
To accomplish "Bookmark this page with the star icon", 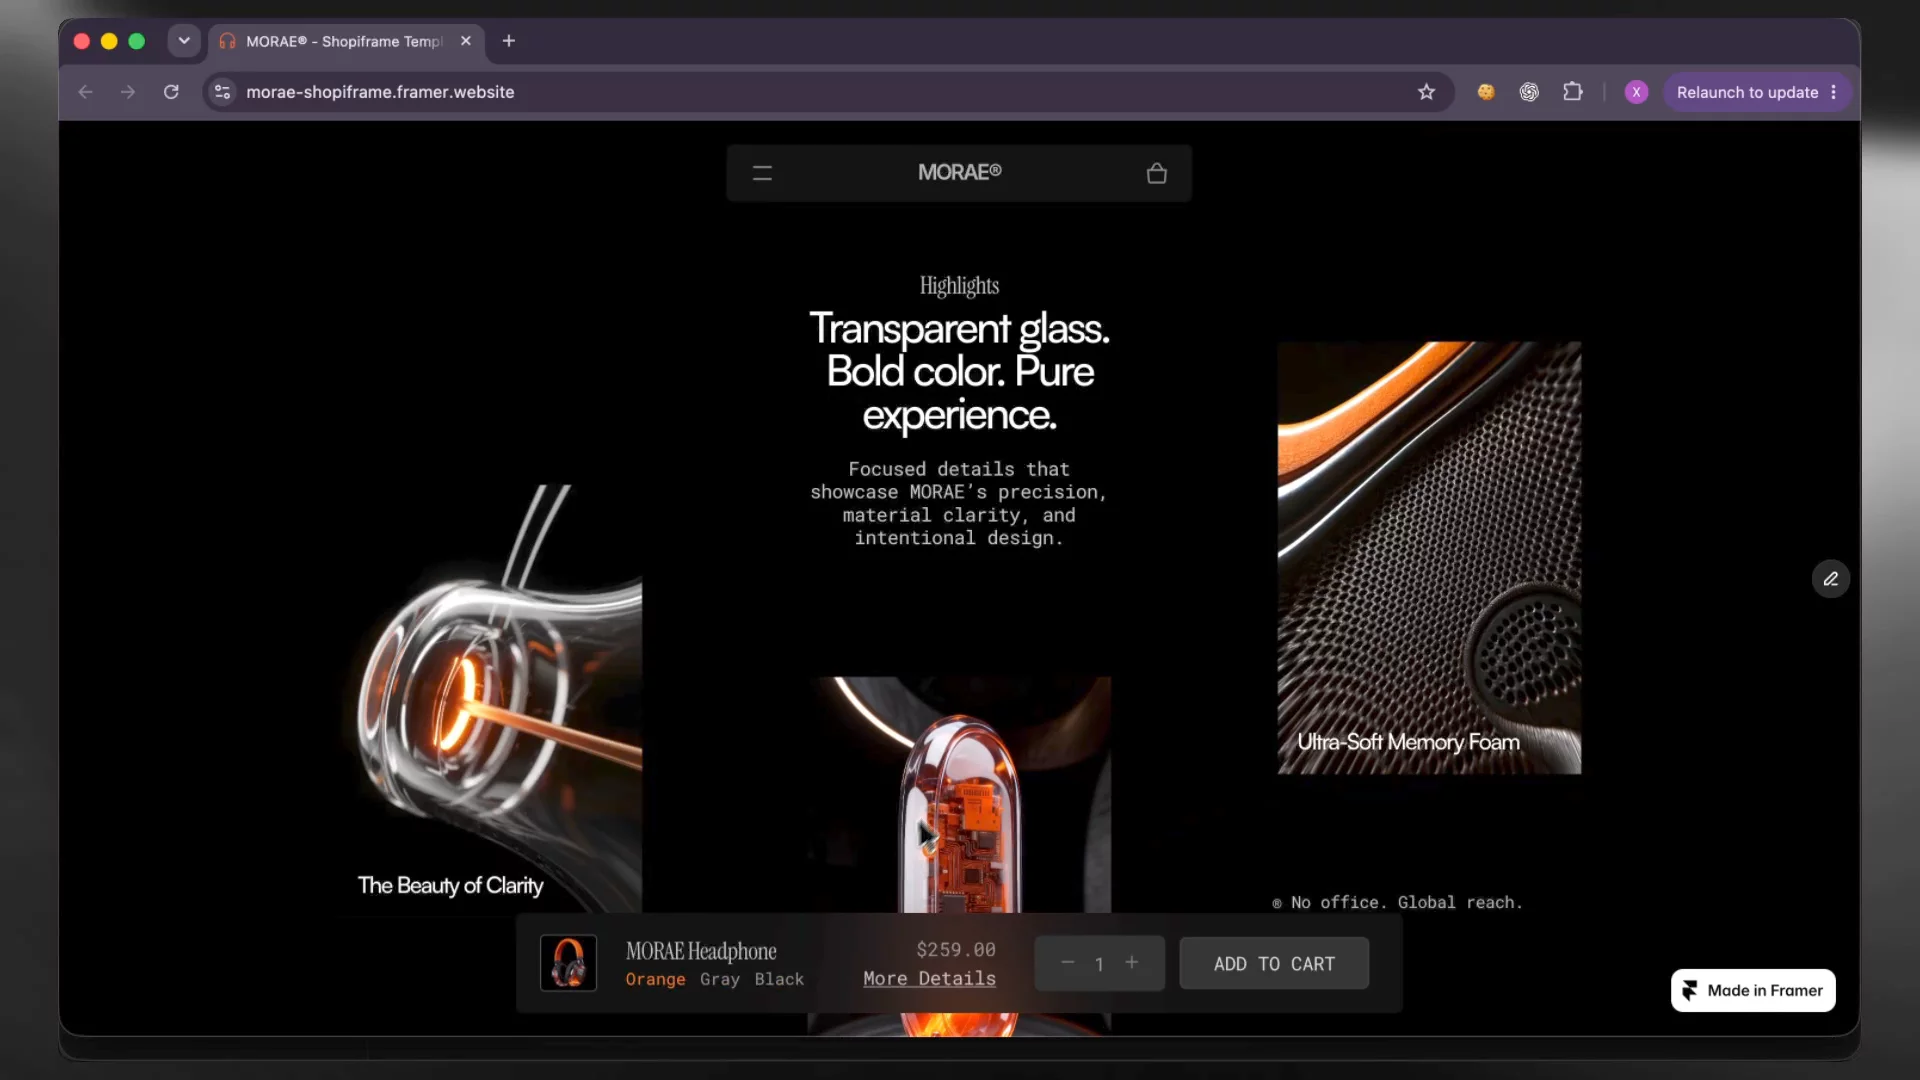I will click(x=1426, y=92).
